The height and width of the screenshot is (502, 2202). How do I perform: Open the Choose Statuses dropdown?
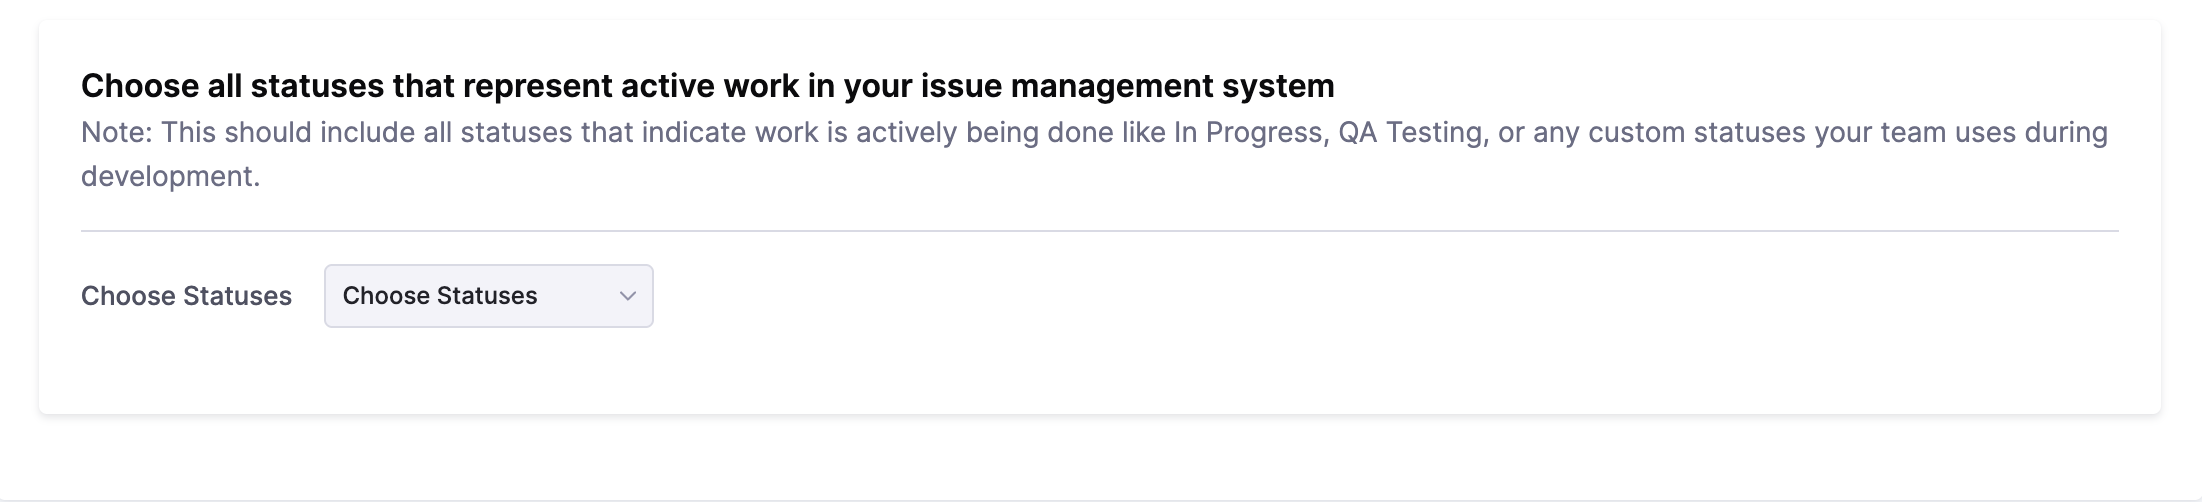coord(488,296)
